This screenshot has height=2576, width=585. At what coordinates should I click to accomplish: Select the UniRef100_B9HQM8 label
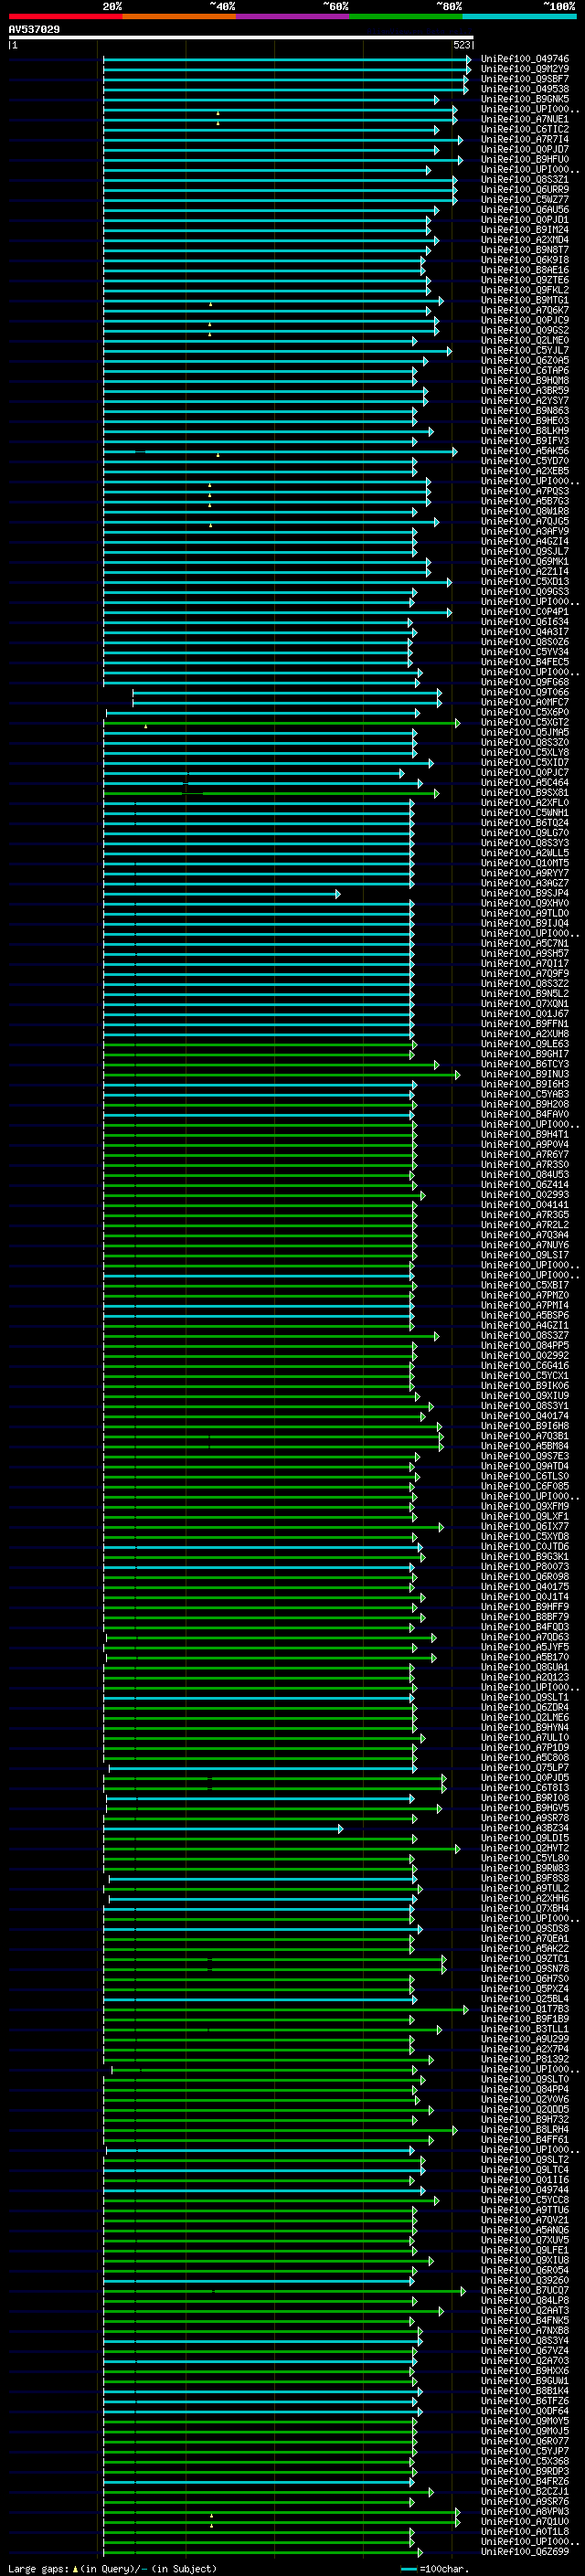tap(525, 380)
